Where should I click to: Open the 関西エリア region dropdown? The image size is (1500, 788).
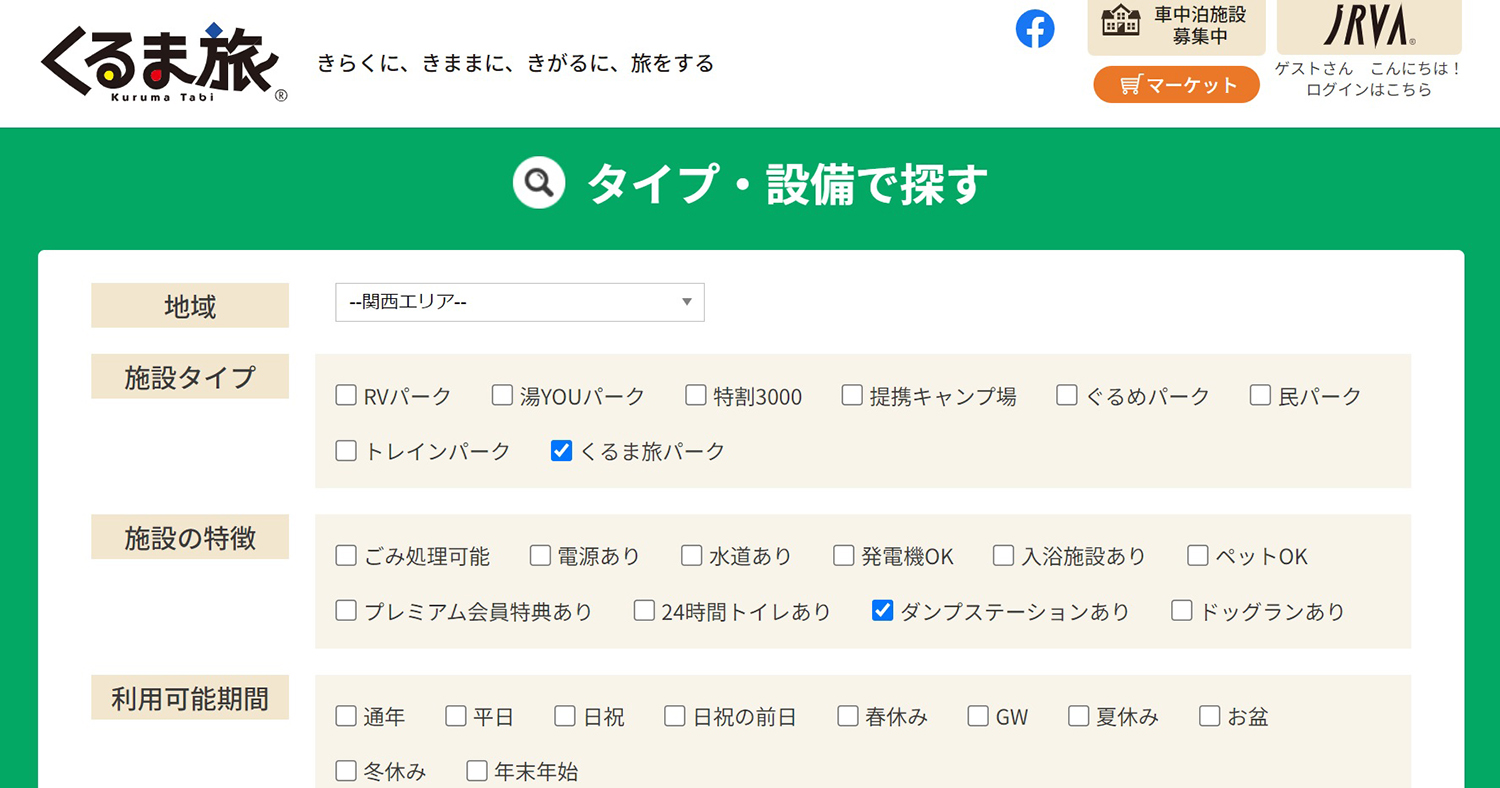coord(519,302)
